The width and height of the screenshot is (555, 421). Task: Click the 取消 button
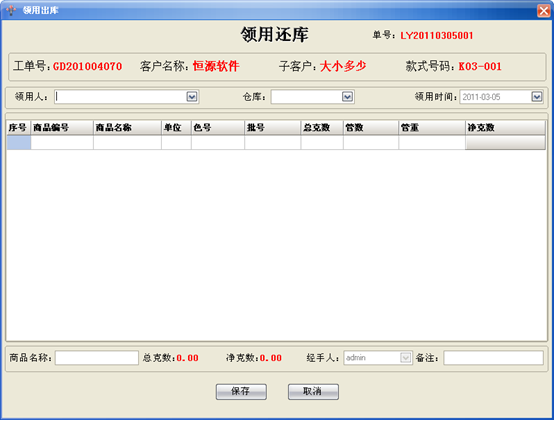tap(313, 392)
